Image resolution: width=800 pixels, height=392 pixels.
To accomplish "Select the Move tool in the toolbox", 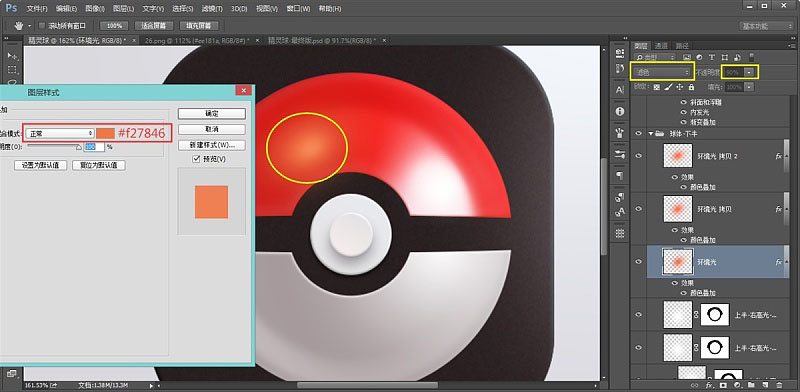I will (x=12, y=56).
